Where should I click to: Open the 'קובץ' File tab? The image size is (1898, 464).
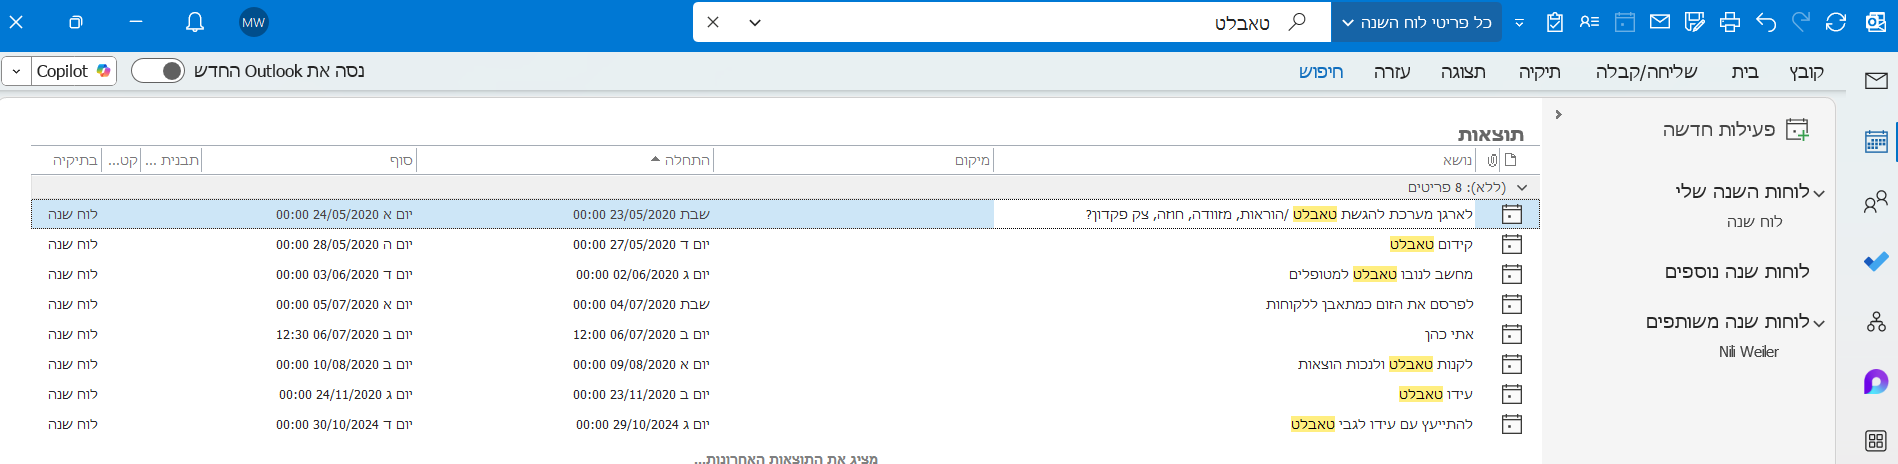pos(1806,71)
